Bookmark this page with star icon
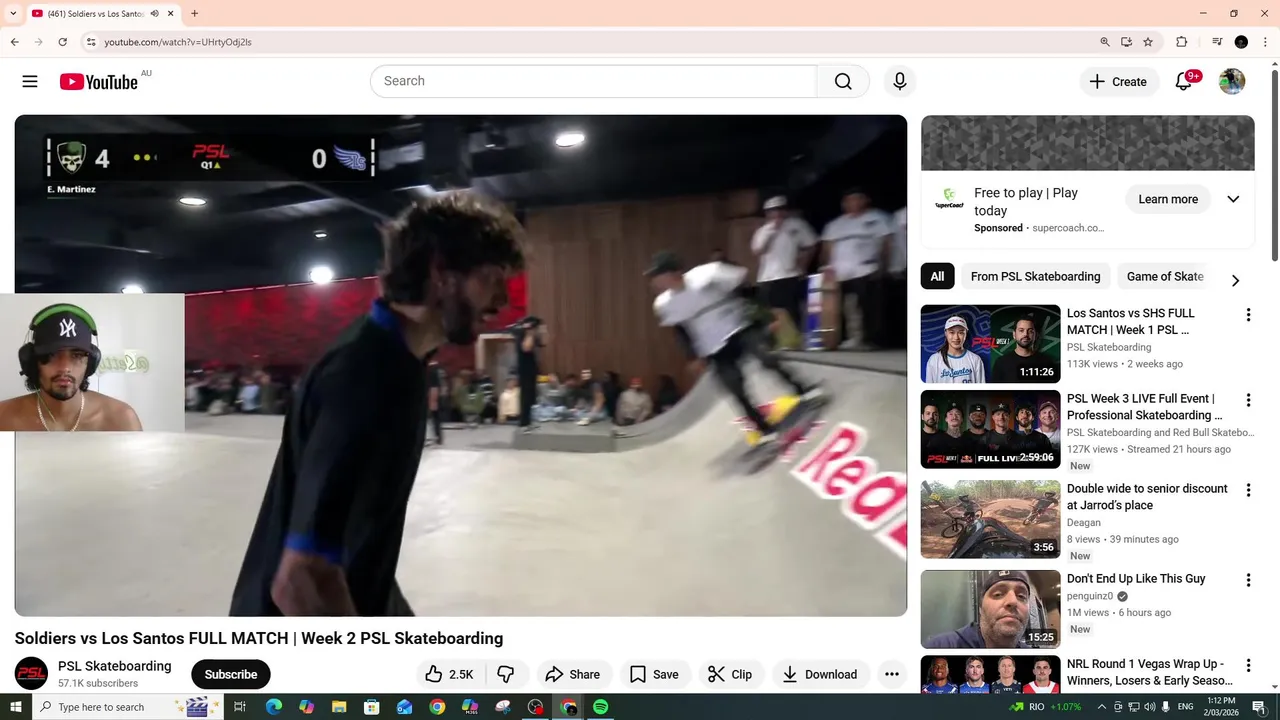 click(x=1148, y=42)
